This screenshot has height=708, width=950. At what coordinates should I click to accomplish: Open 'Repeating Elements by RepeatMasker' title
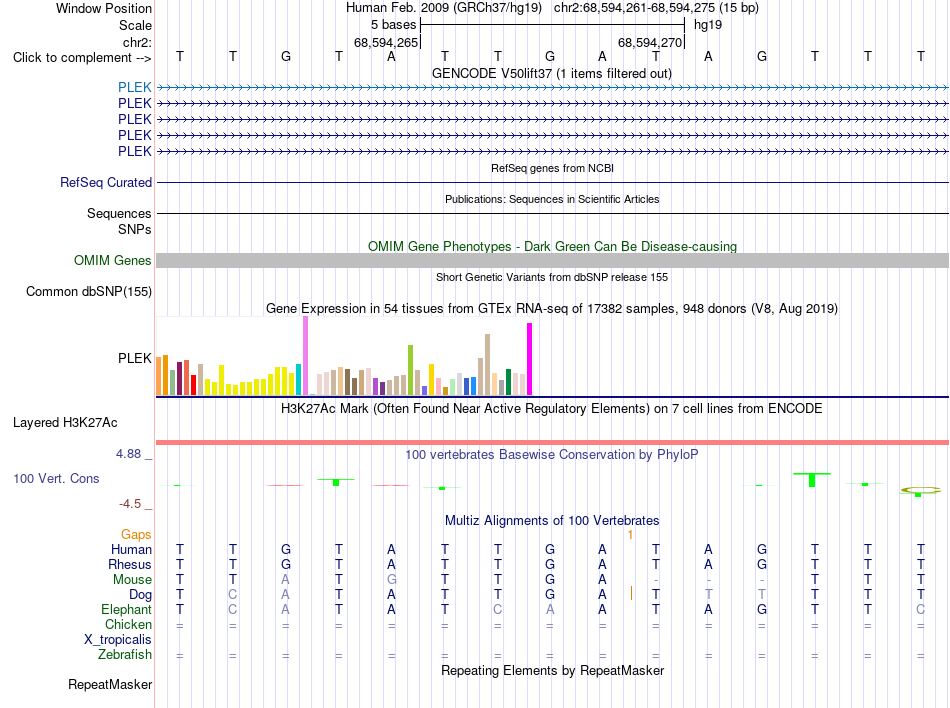(x=553, y=670)
